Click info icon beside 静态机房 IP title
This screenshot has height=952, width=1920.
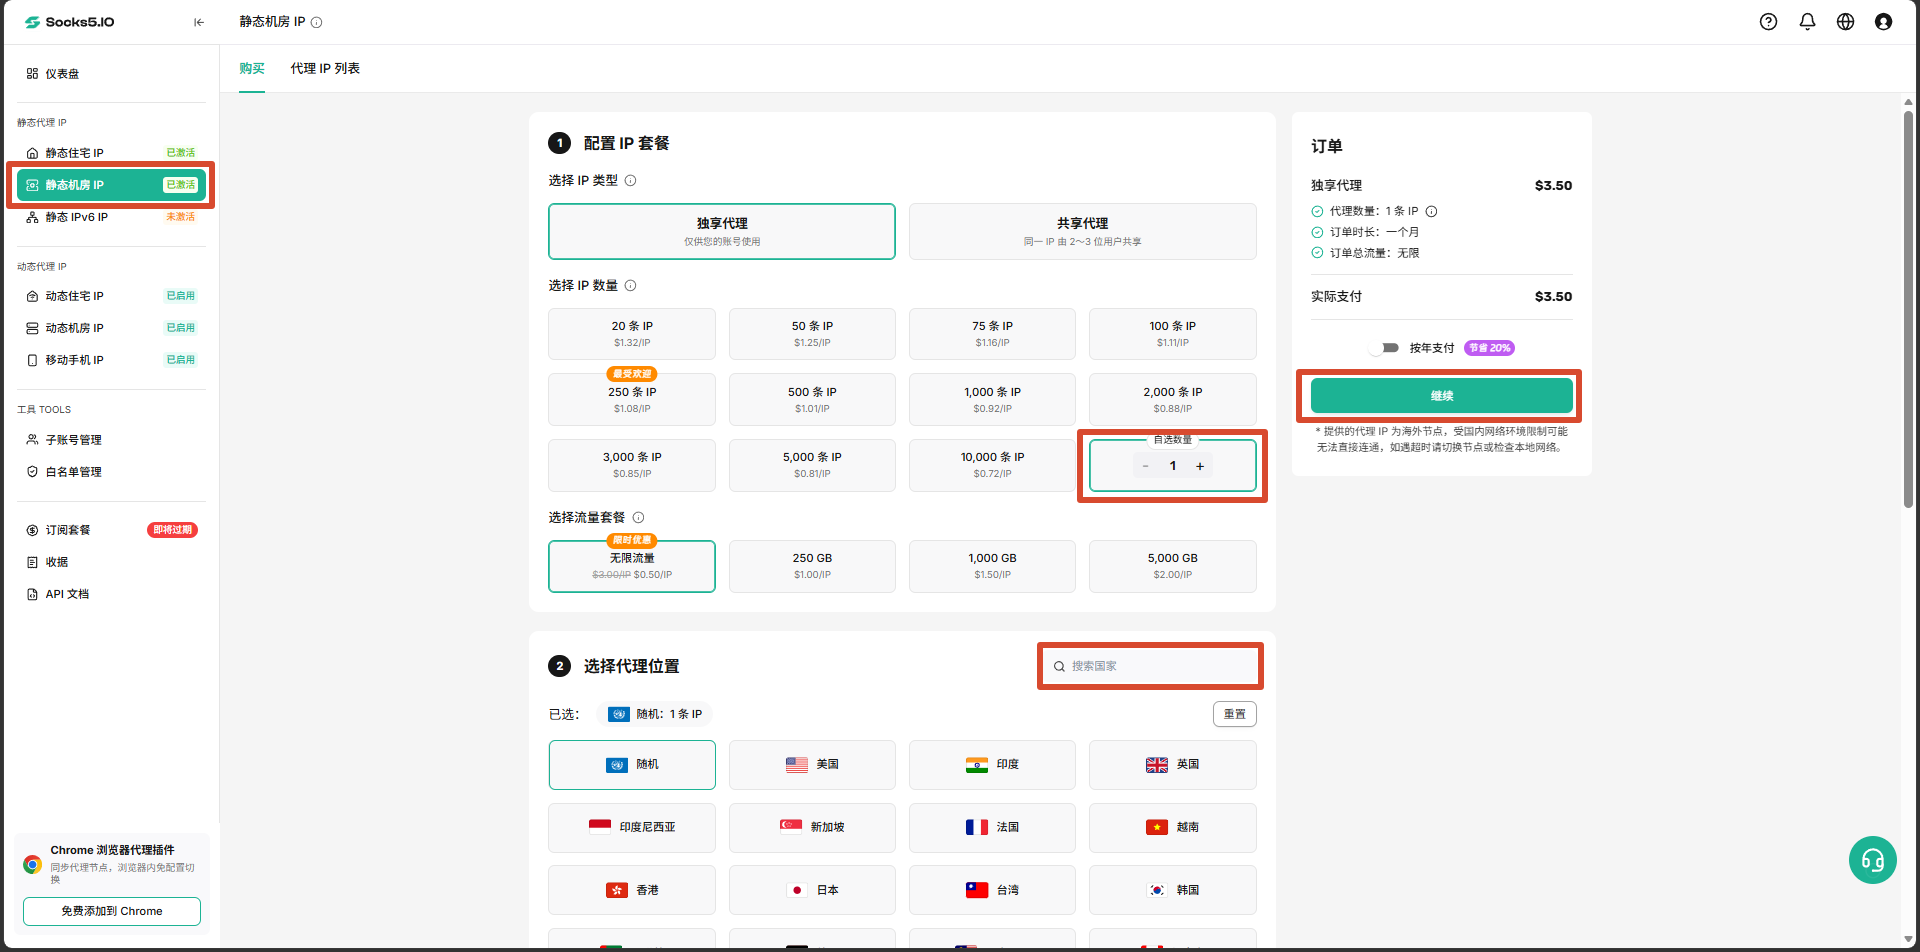(317, 22)
